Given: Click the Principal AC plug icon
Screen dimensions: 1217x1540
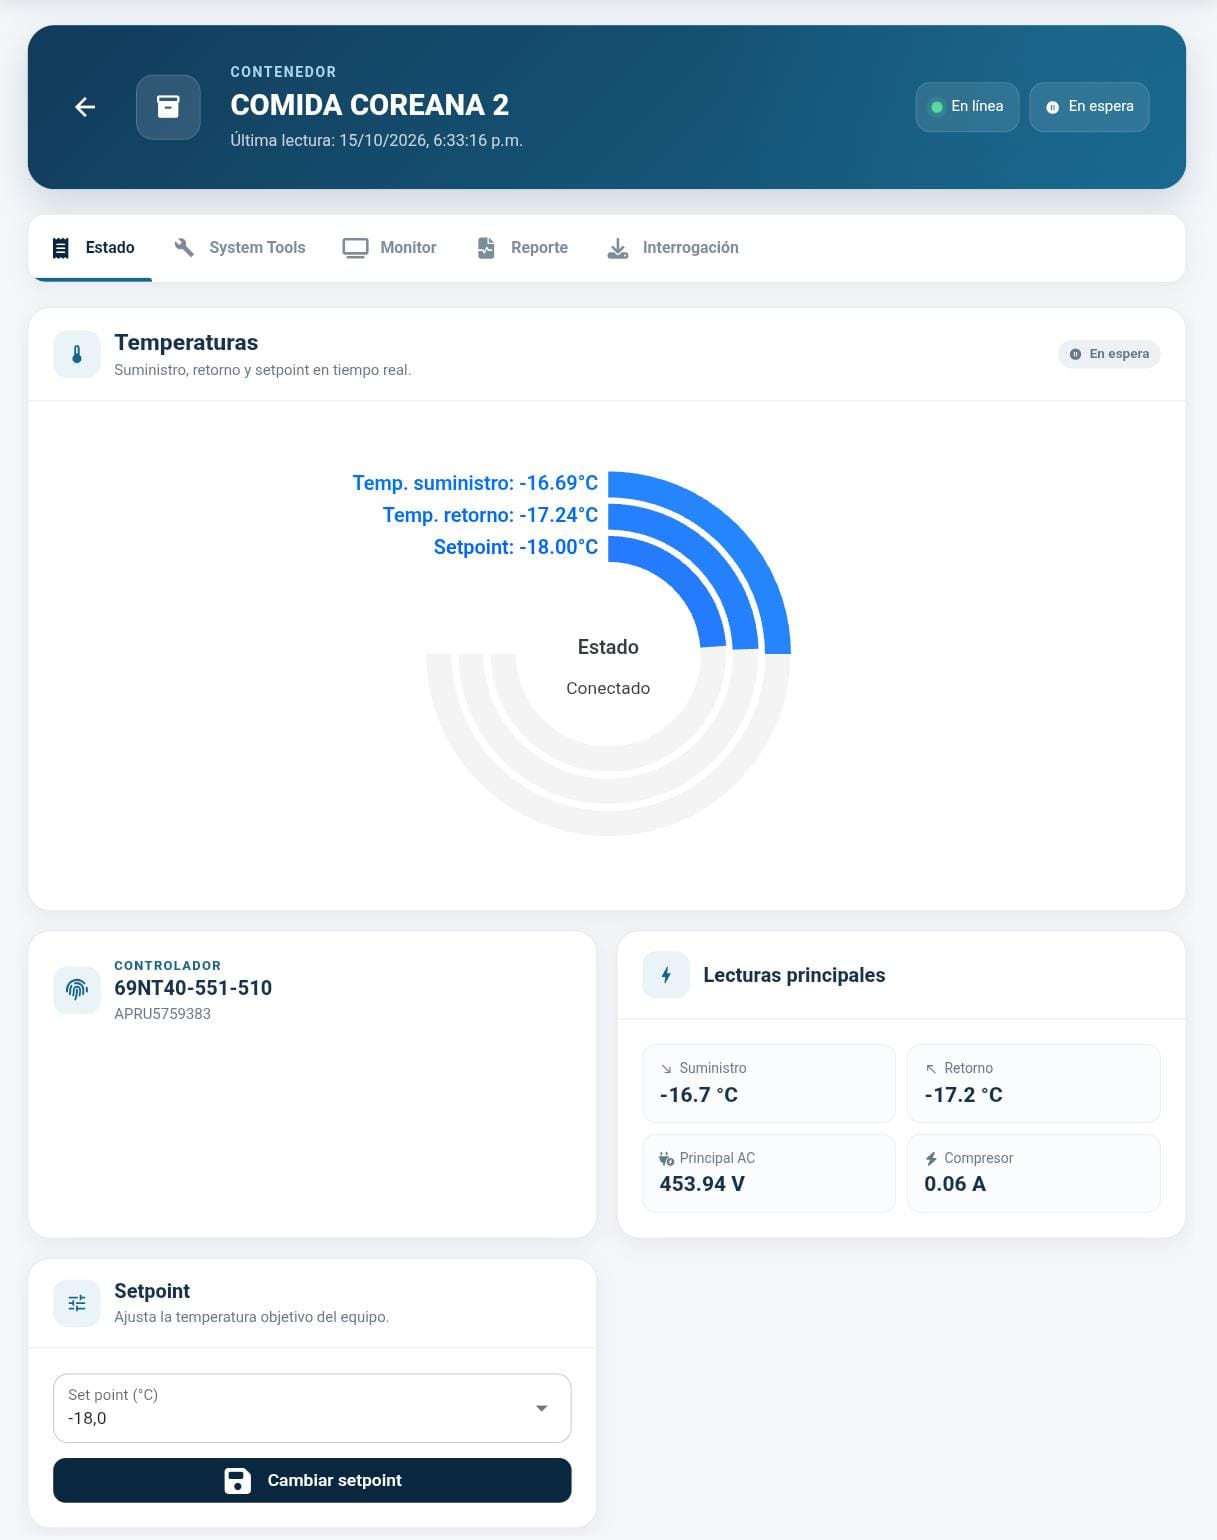Looking at the screenshot, I should [x=667, y=1159].
